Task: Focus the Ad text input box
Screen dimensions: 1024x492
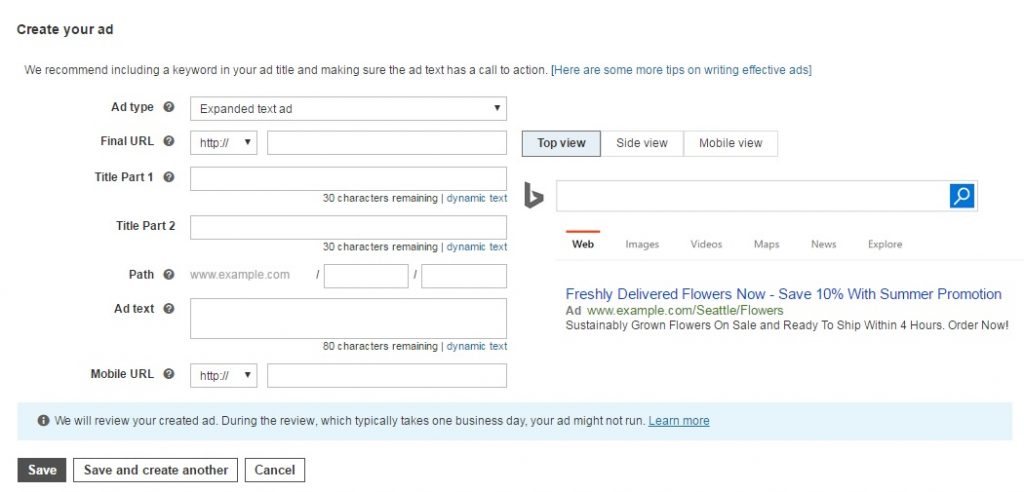Action: pyautogui.click(x=348, y=318)
